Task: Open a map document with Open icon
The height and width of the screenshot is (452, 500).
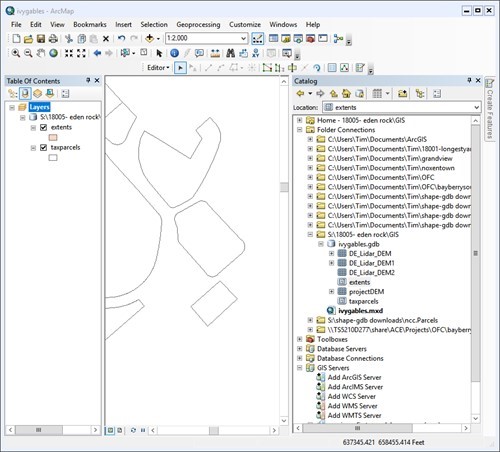Action: tap(29, 39)
